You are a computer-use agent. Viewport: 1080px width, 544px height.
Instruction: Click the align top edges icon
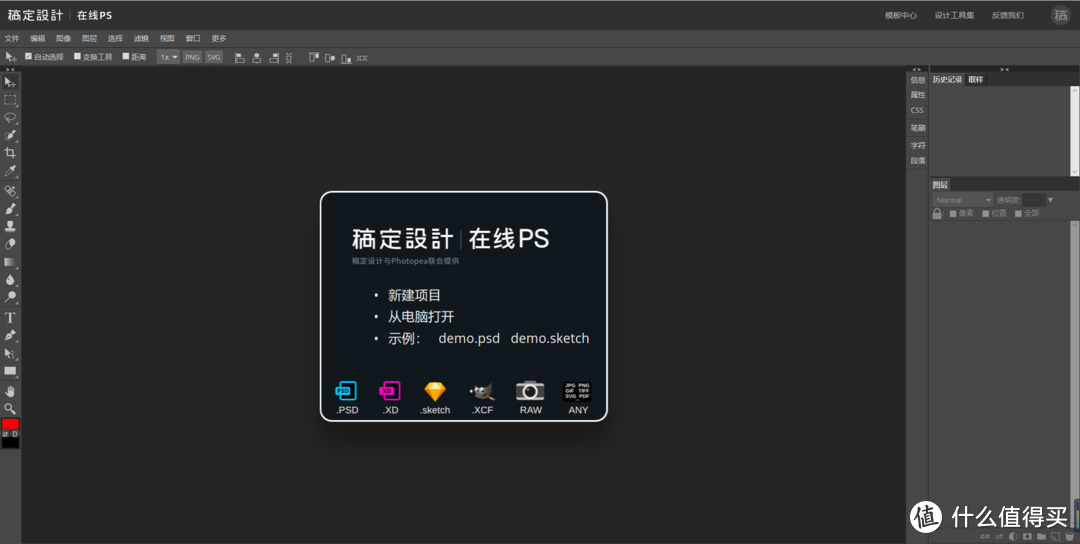tap(314, 57)
